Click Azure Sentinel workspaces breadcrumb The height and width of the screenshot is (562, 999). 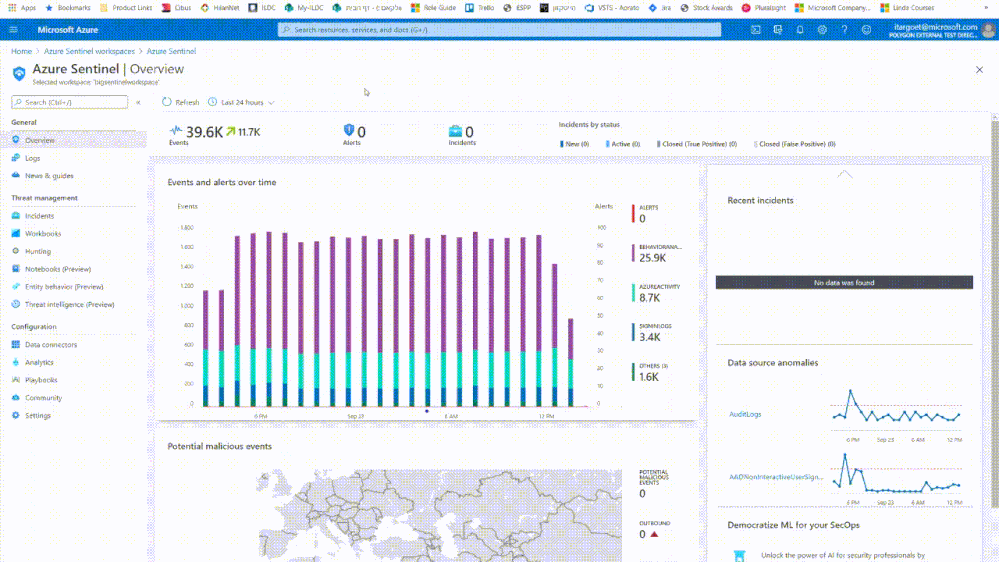pyautogui.click(x=91, y=51)
